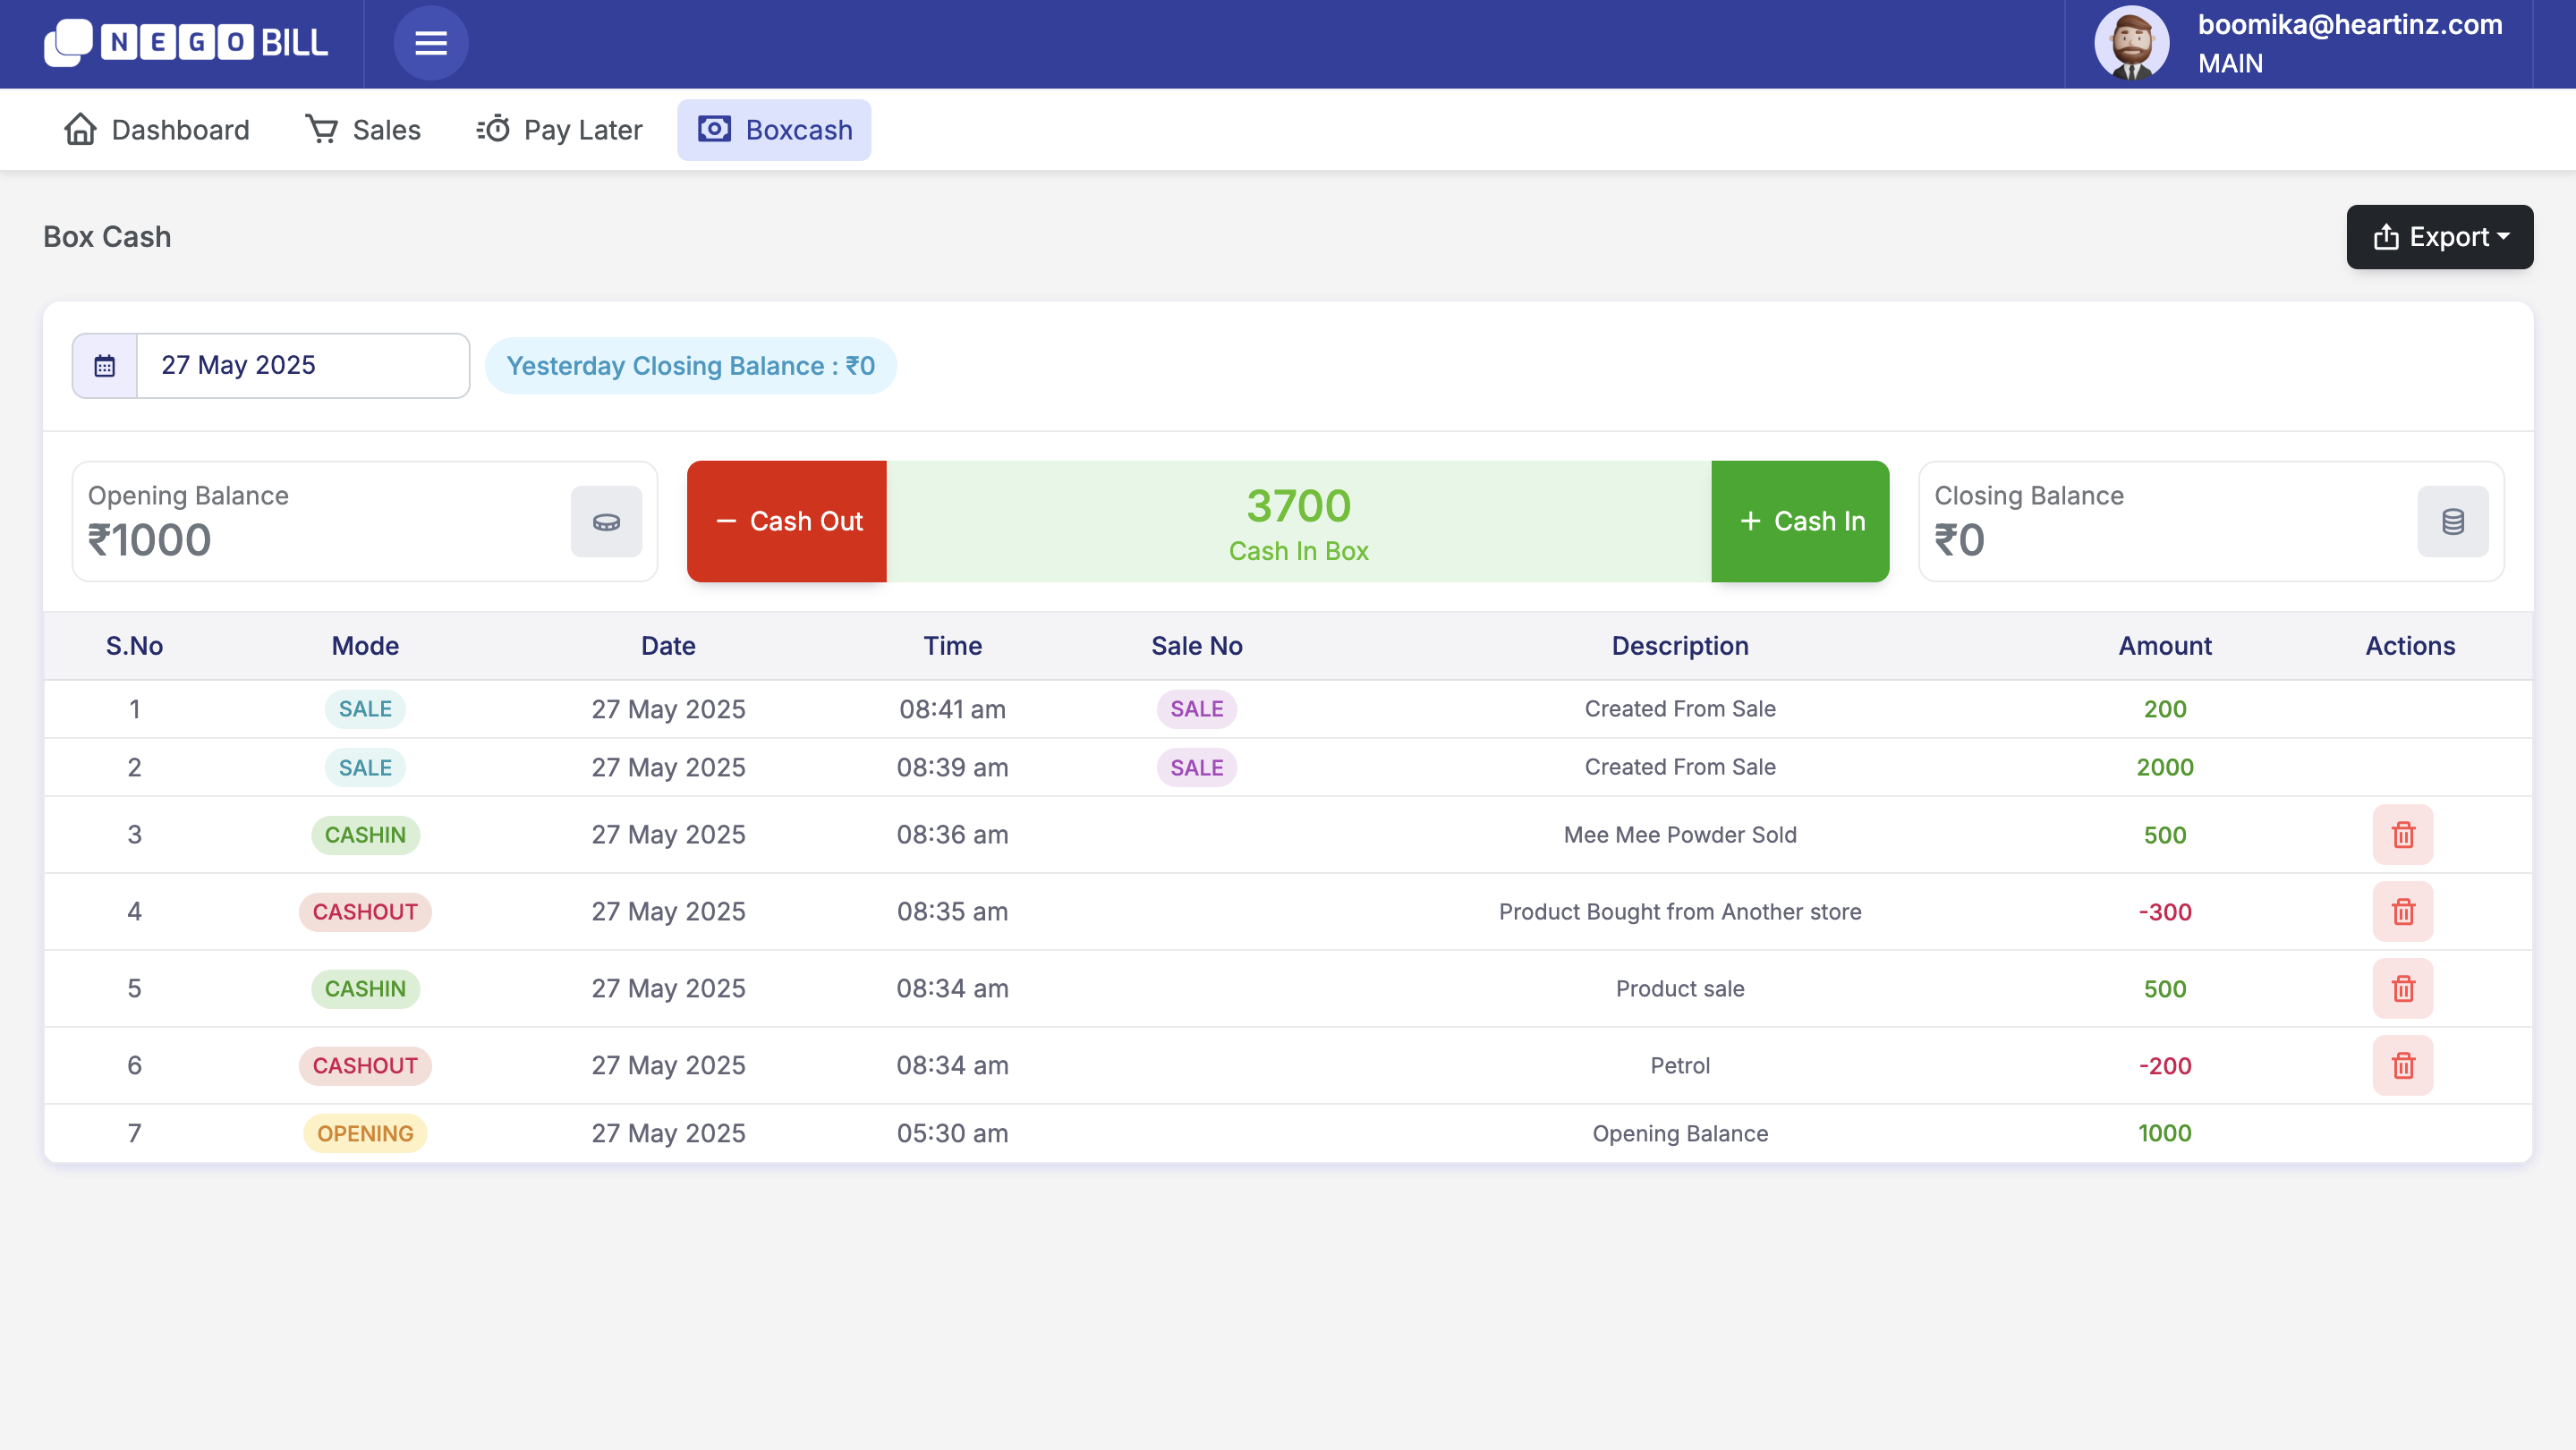2576x1450 pixels.
Task: Switch to the Sales tab
Action: (x=363, y=130)
